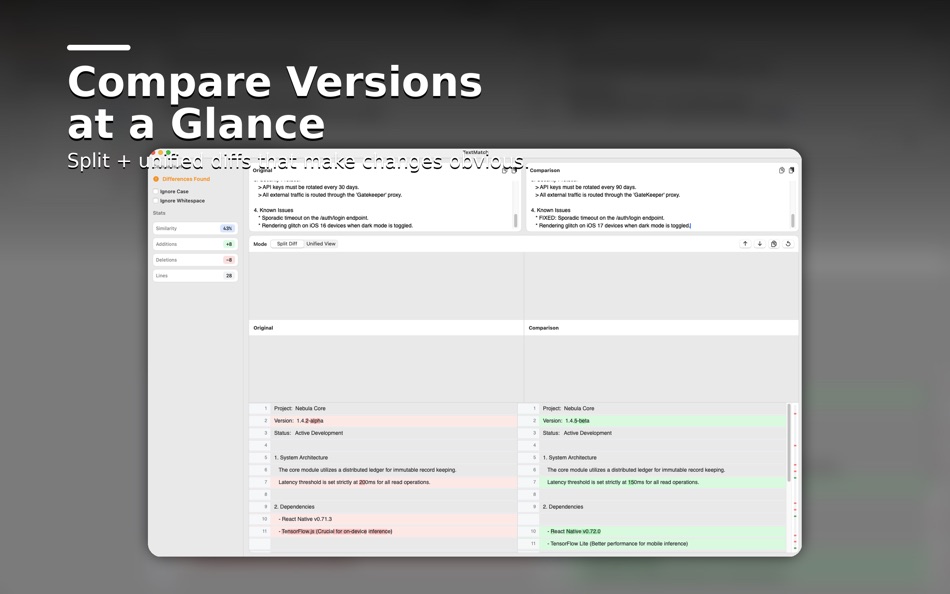Click 'FIXED: Sporadic timeout' line in Comparison
This screenshot has height=594, width=950.
point(600,218)
